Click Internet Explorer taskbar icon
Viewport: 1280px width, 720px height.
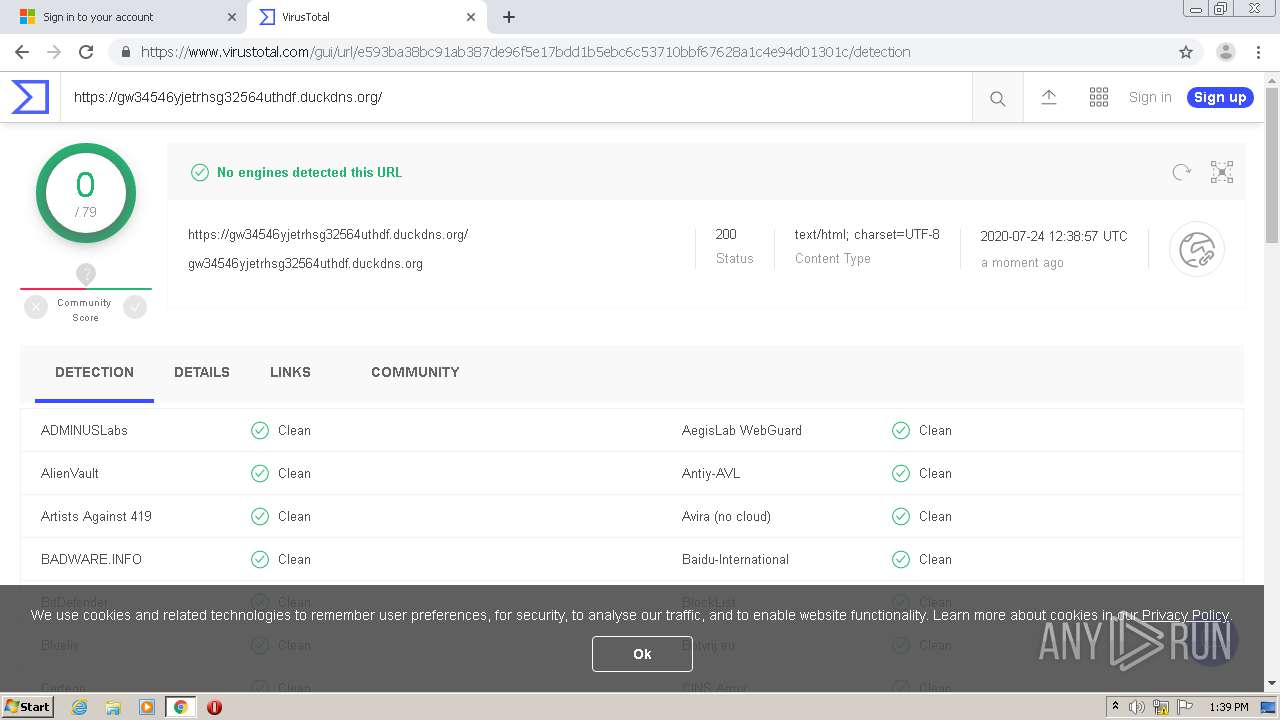[x=80, y=707]
